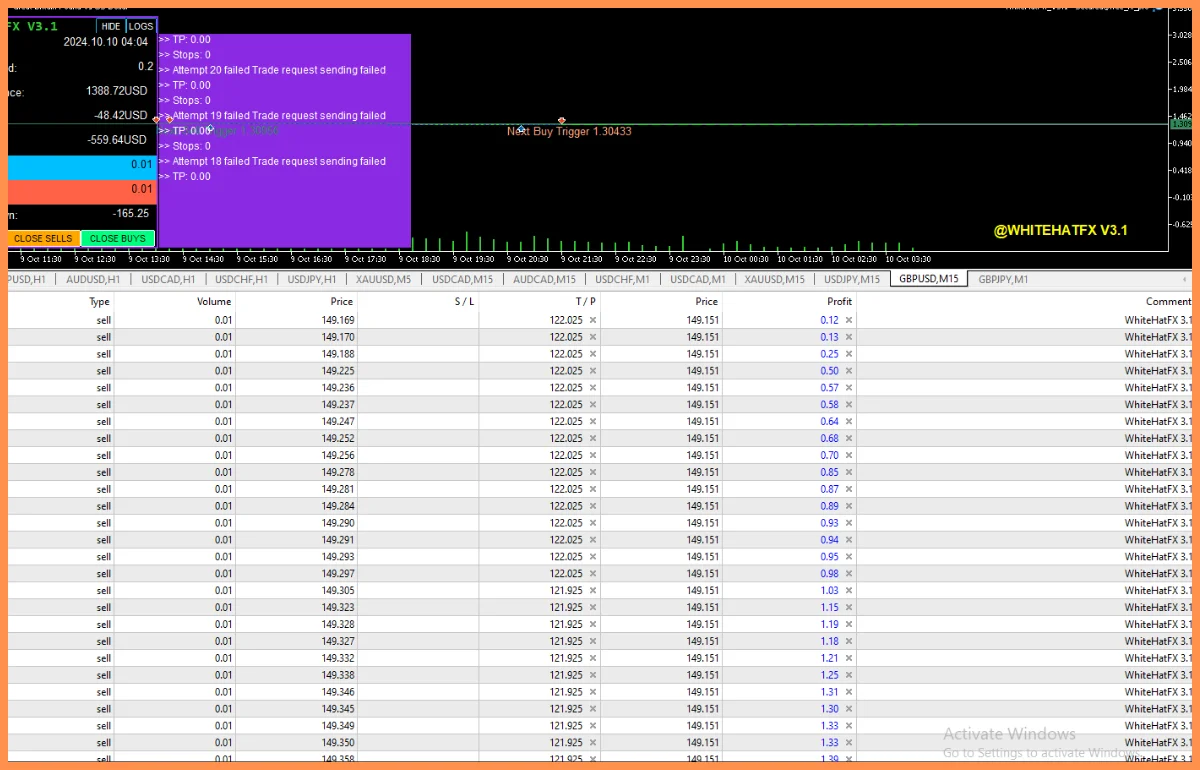The height and width of the screenshot is (770, 1200).
Task: Remove take profit on the 149.237 sell row
Action: [592, 404]
